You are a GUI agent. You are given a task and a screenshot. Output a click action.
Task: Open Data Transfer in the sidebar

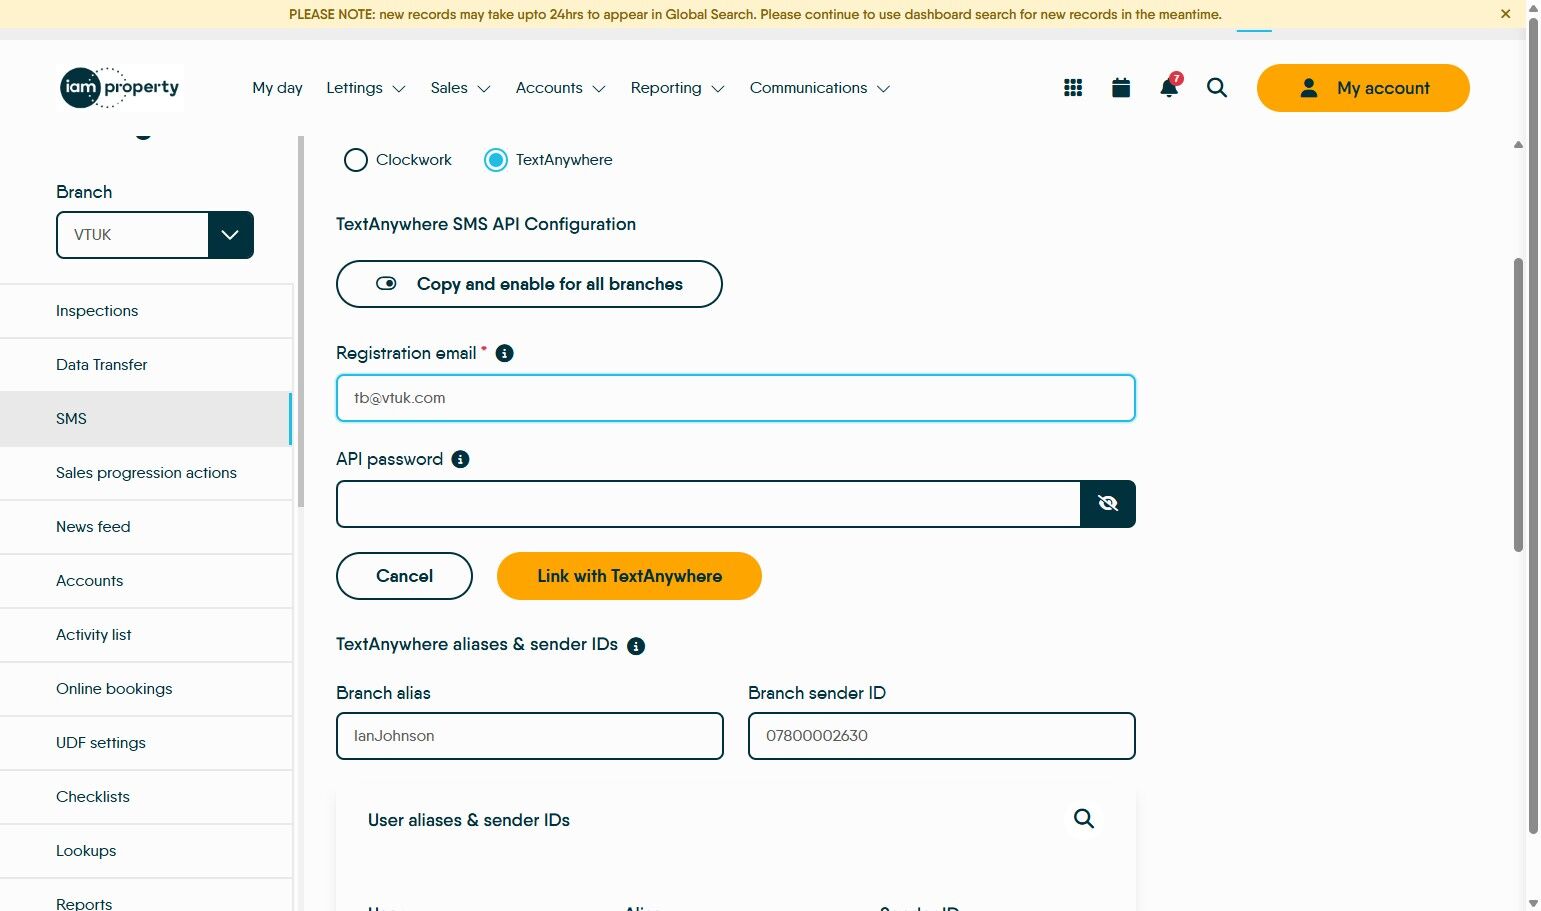coord(146,365)
